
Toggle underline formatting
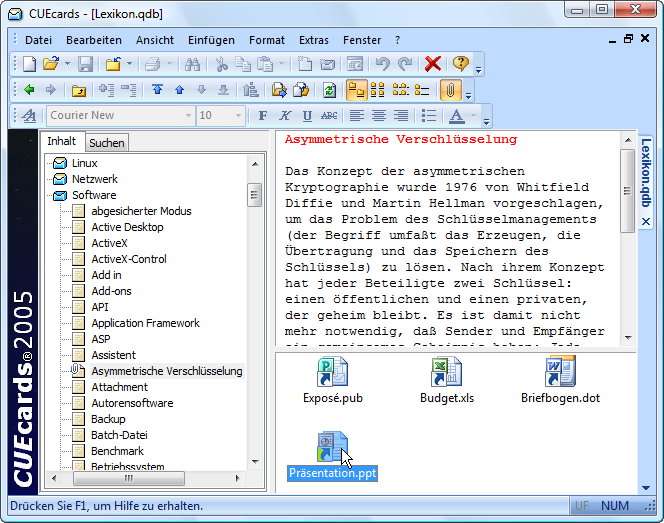pyautogui.click(x=306, y=116)
